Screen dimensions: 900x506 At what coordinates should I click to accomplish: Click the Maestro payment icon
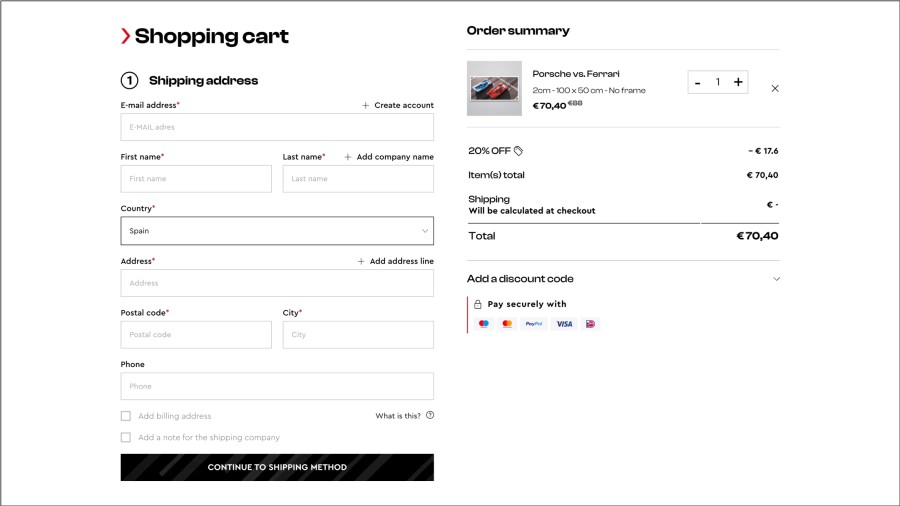(484, 324)
